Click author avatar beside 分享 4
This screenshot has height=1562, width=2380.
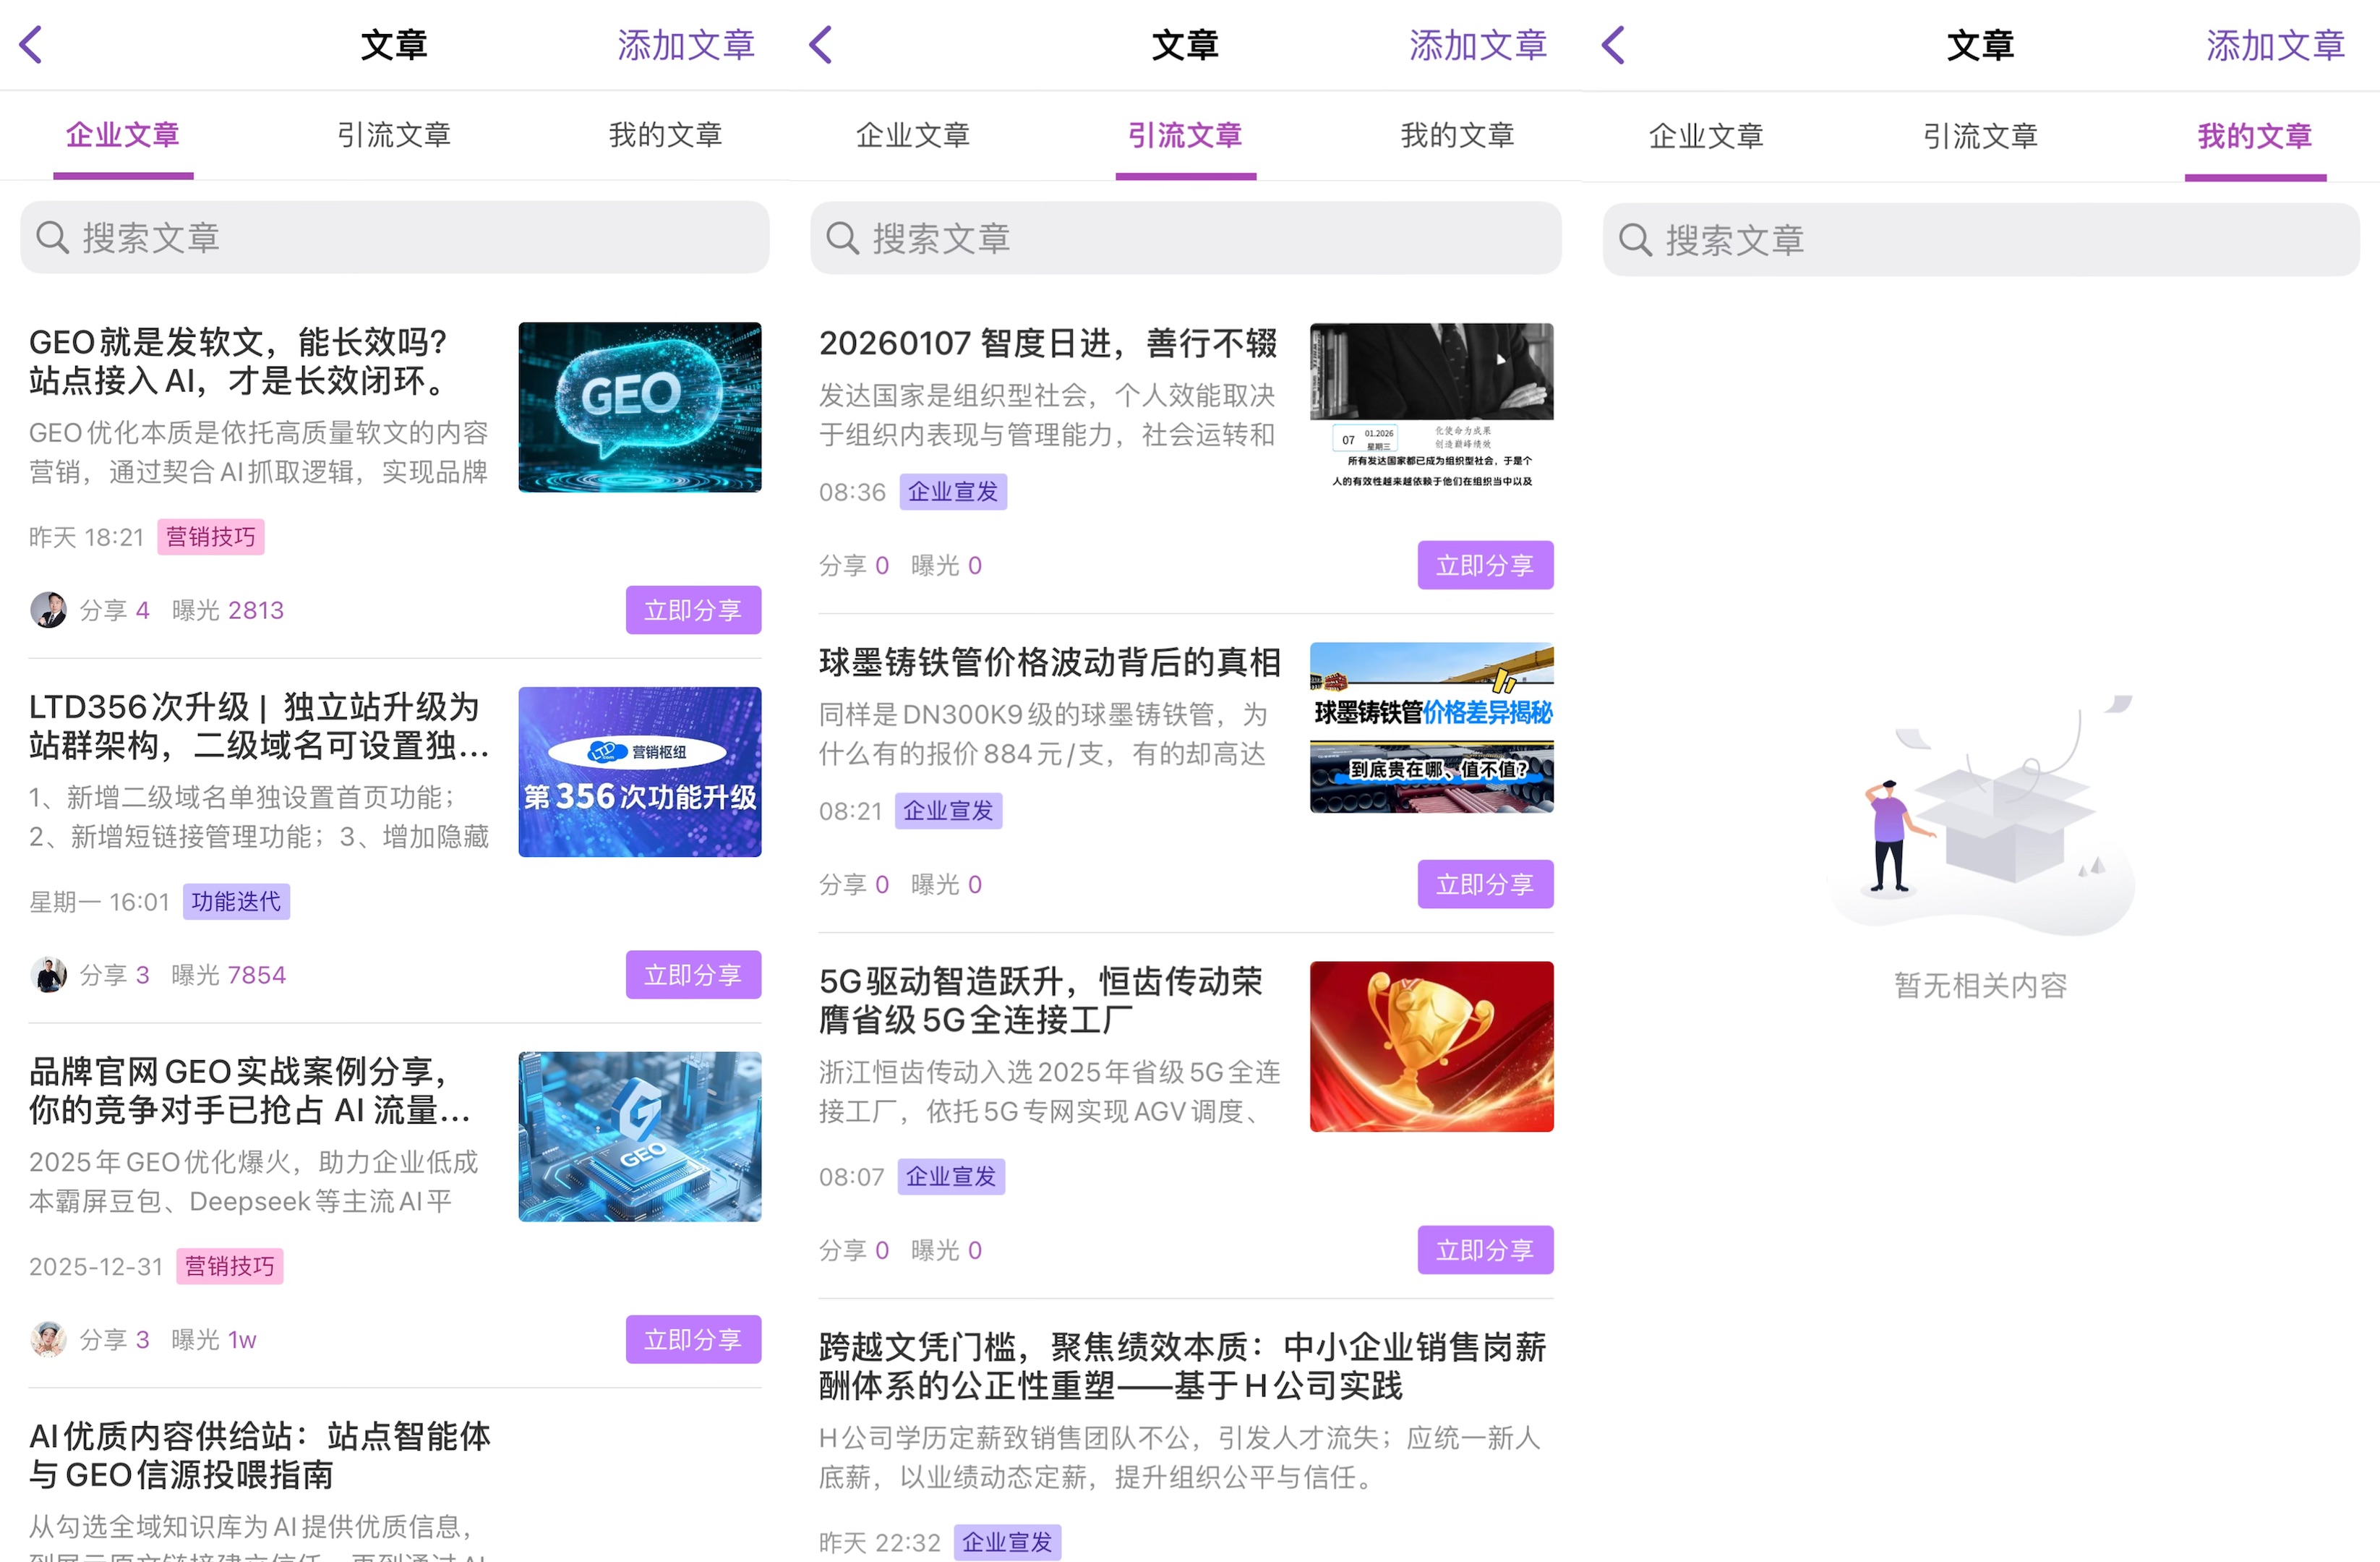pyautogui.click(x=48, y=610)
